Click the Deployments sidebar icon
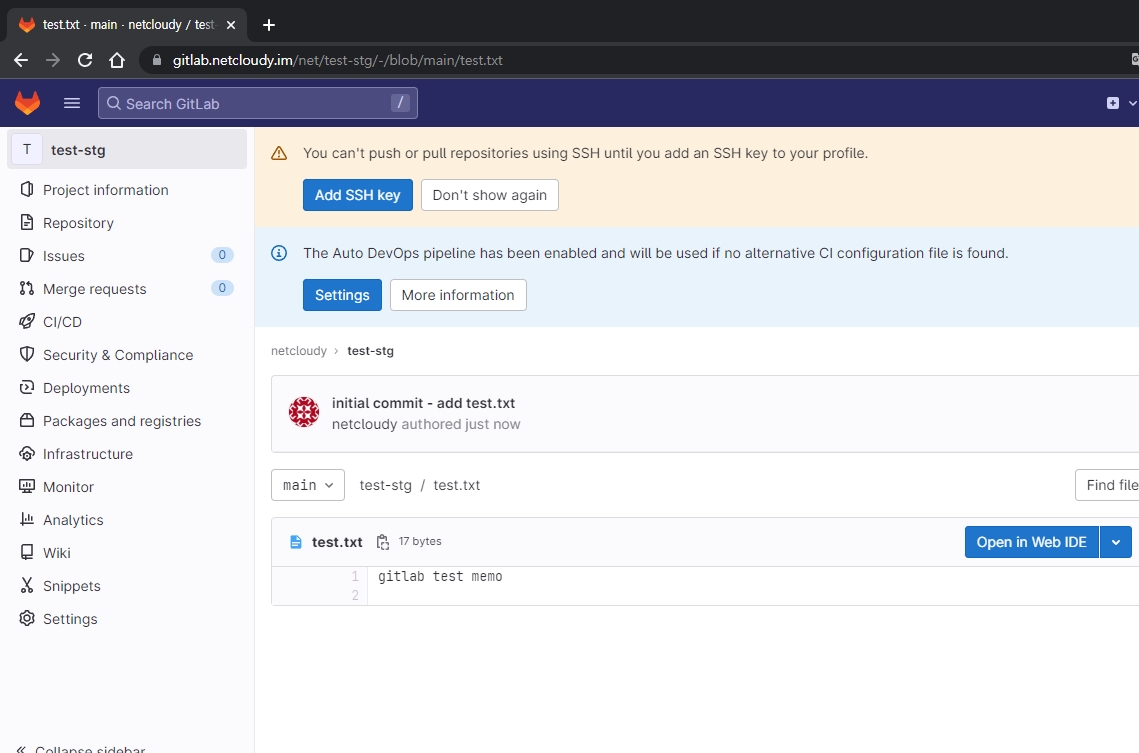Image resolution: width=1139 pixels, height=753 pixels. pos(27,388)
